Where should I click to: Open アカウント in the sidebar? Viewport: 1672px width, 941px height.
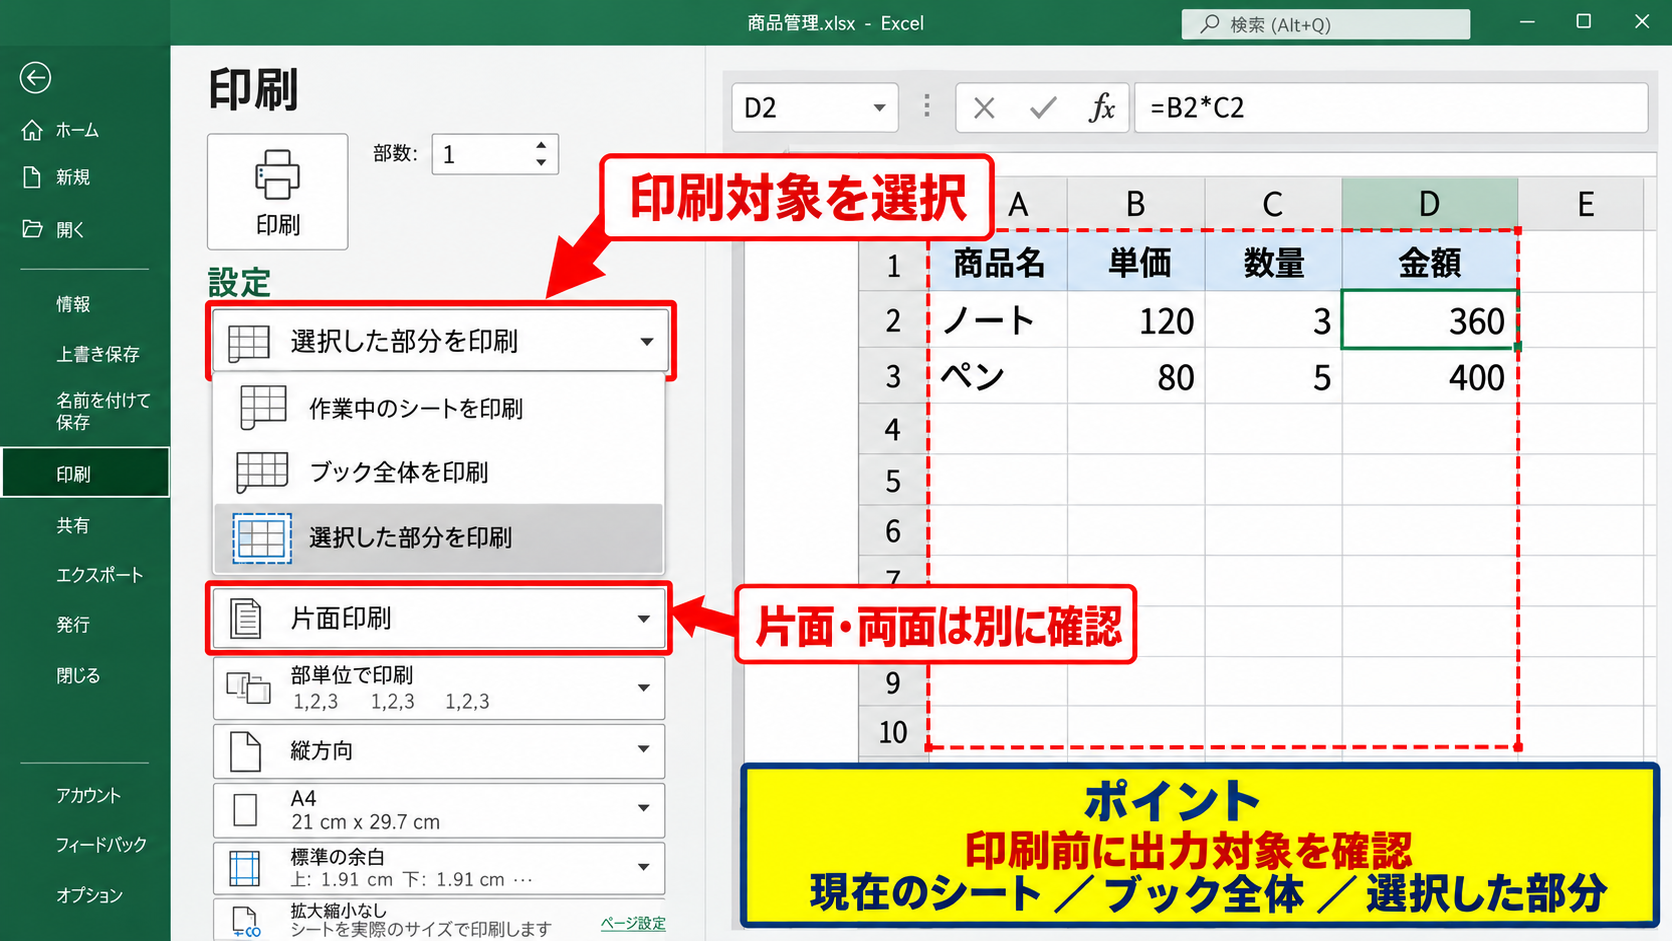pos(88,795)
